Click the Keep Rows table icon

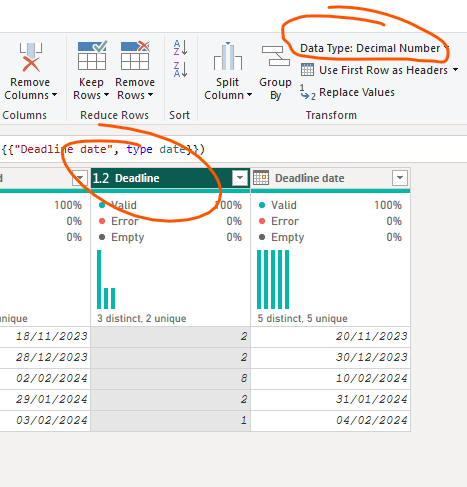[92, 55]
